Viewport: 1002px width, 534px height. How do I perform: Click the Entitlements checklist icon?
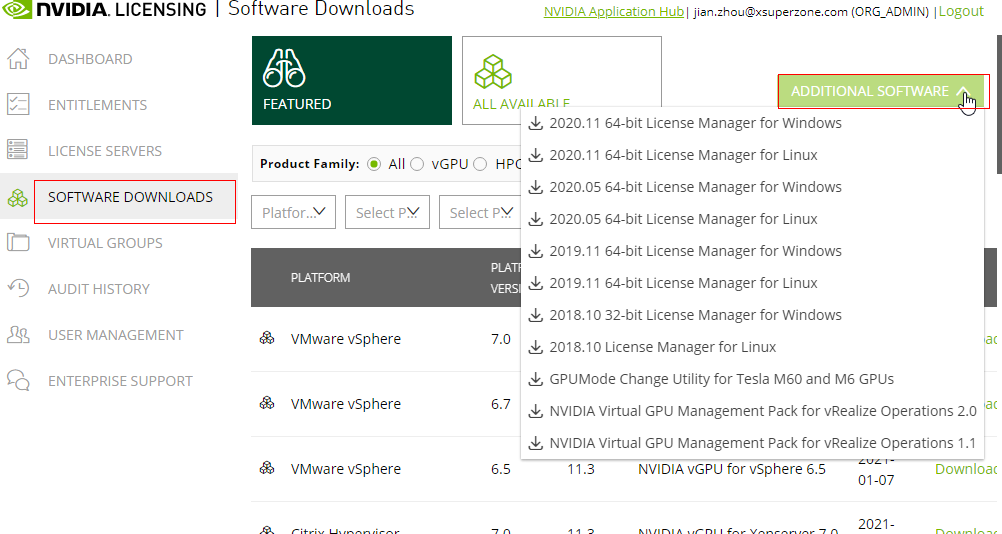coord(18,105)
